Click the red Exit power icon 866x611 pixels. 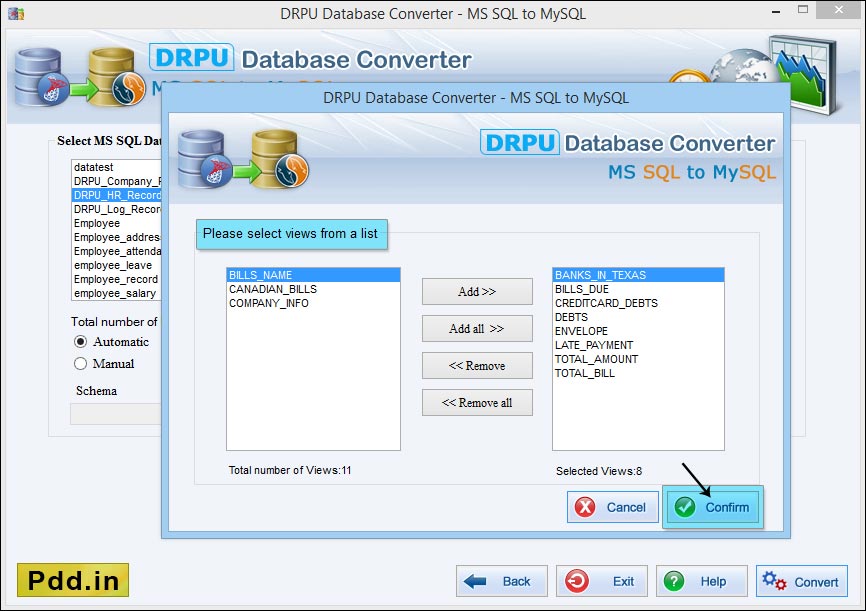577,581
